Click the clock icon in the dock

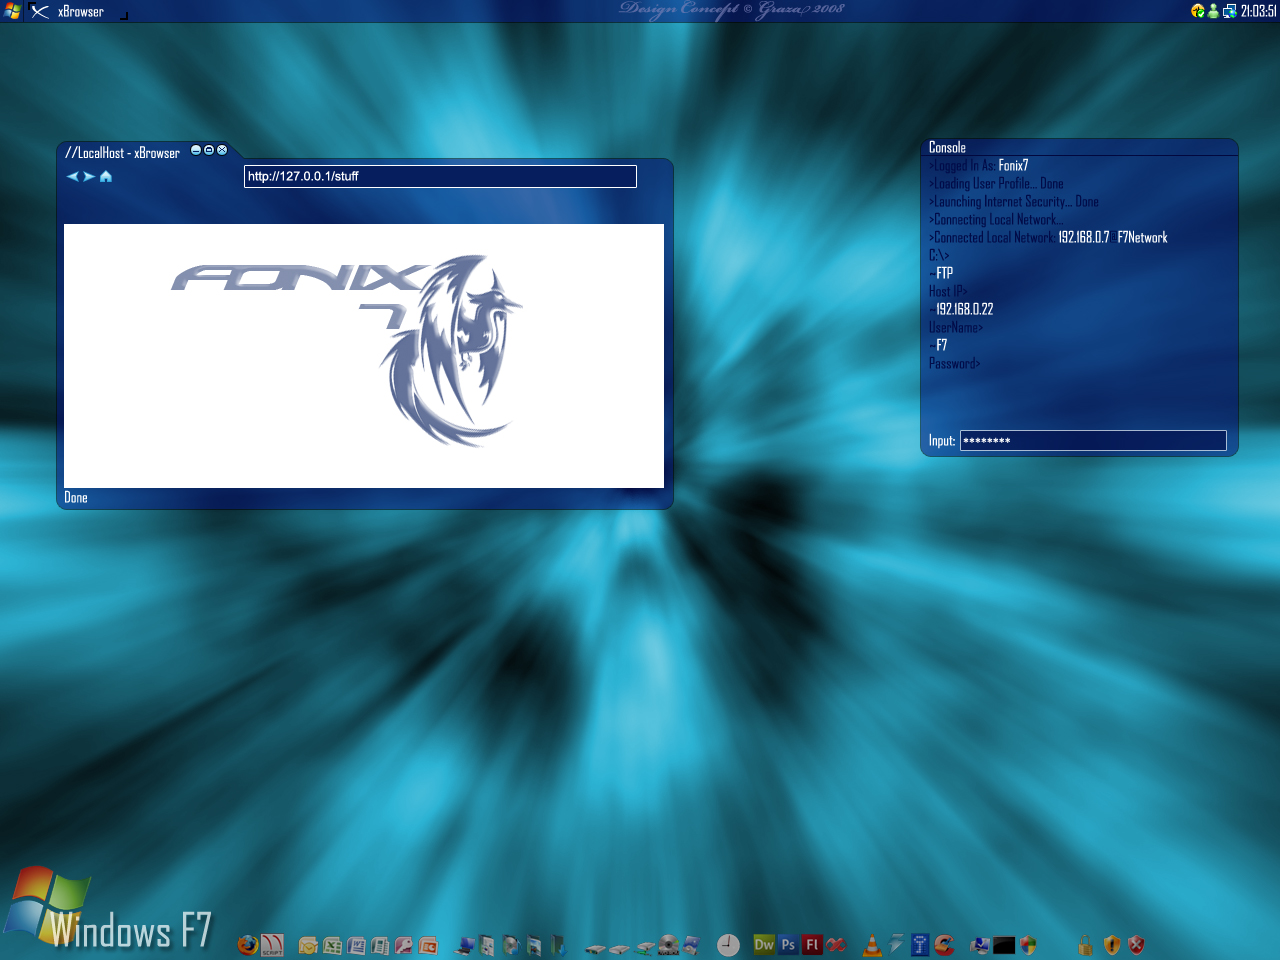click(729, 945)
